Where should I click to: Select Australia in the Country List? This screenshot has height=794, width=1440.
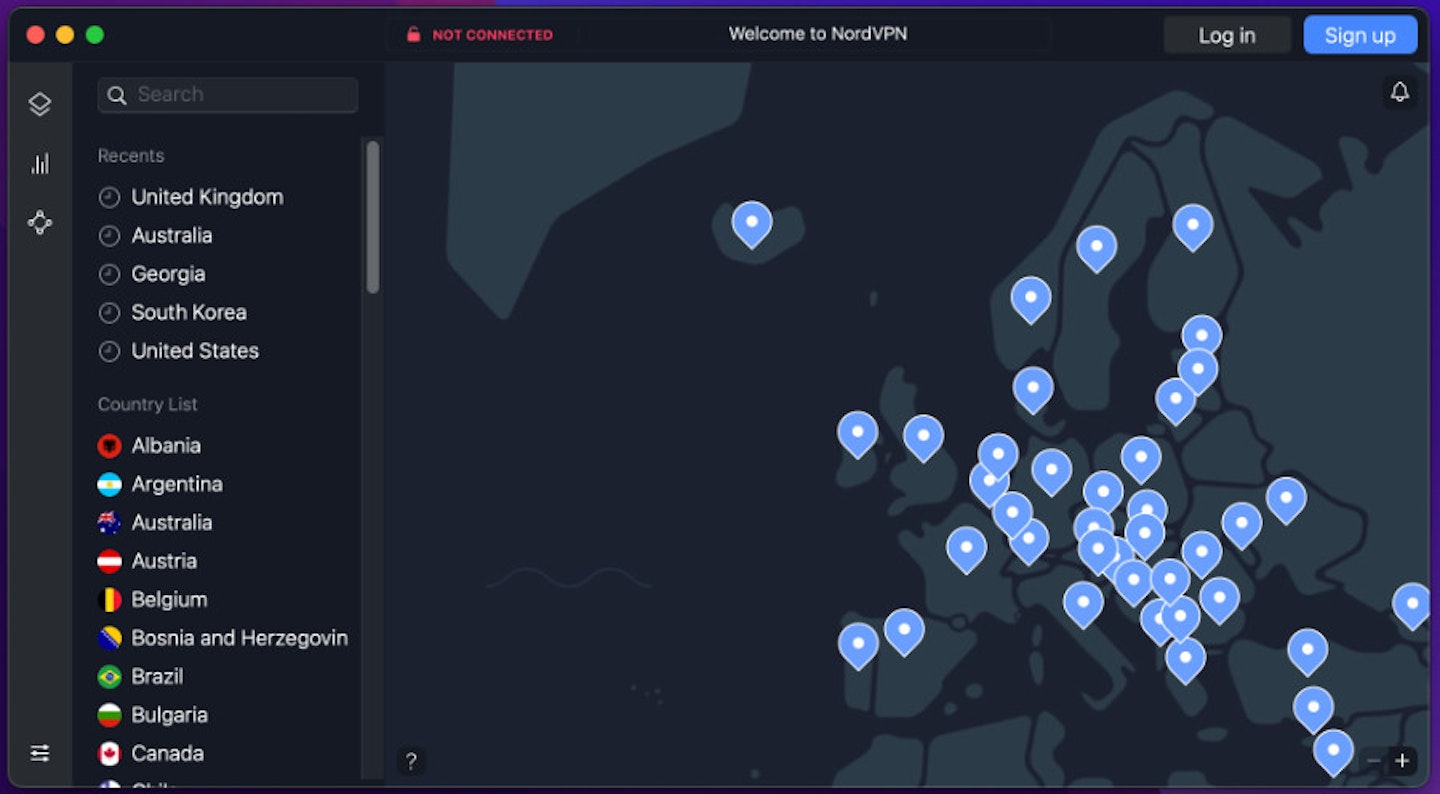[x=155, y=523]
